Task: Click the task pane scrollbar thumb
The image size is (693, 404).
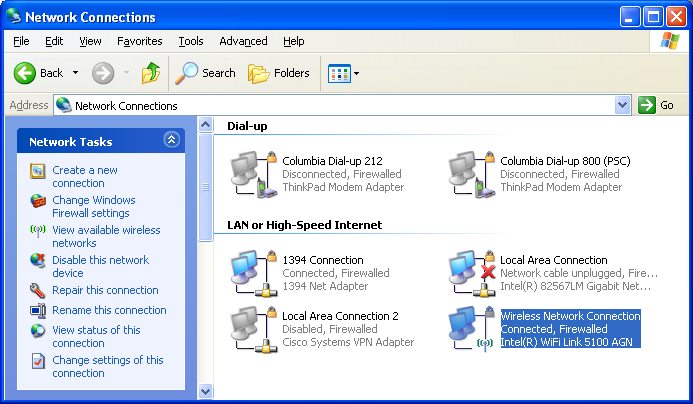Action: (x=206, y=187)
